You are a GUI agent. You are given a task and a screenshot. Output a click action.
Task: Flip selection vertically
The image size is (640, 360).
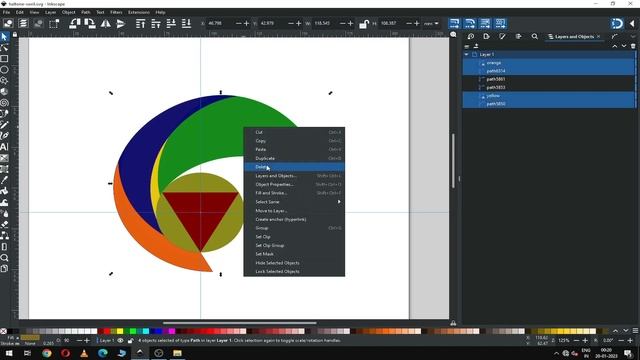pyautogui.click(x=120, y=23)
